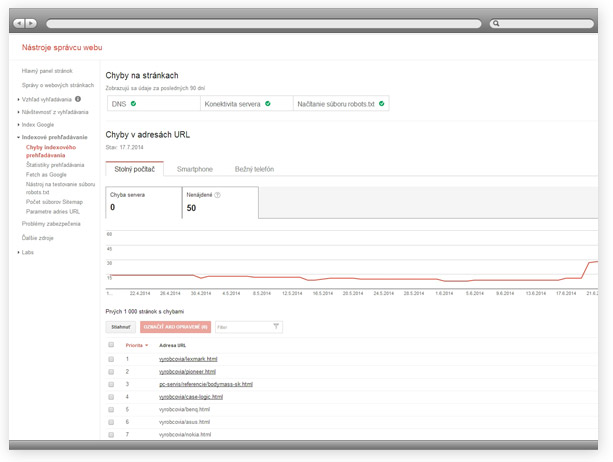Select checkbox for vyrobcovia/case-logic.html row

(111, 397)
